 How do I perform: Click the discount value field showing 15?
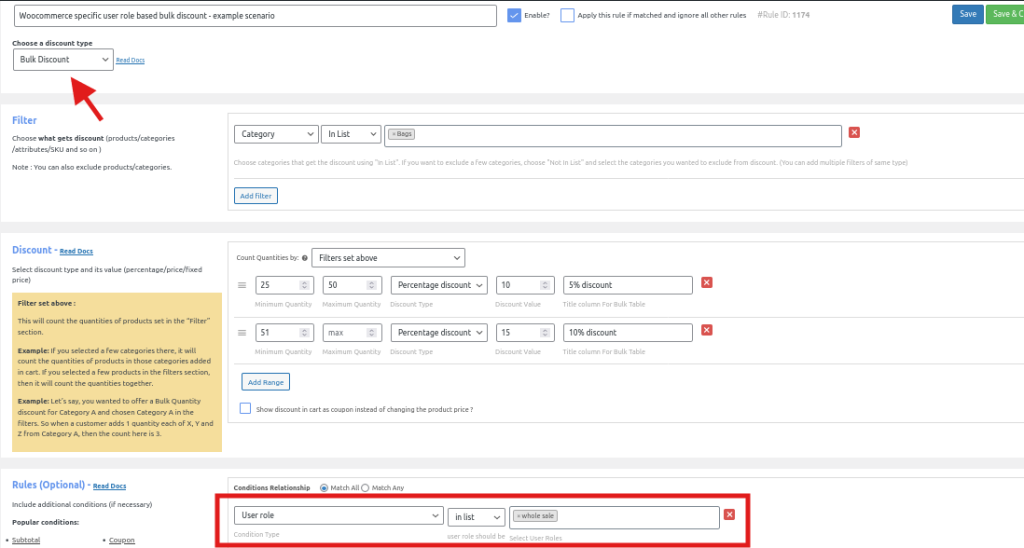click(x=525, y=332)
